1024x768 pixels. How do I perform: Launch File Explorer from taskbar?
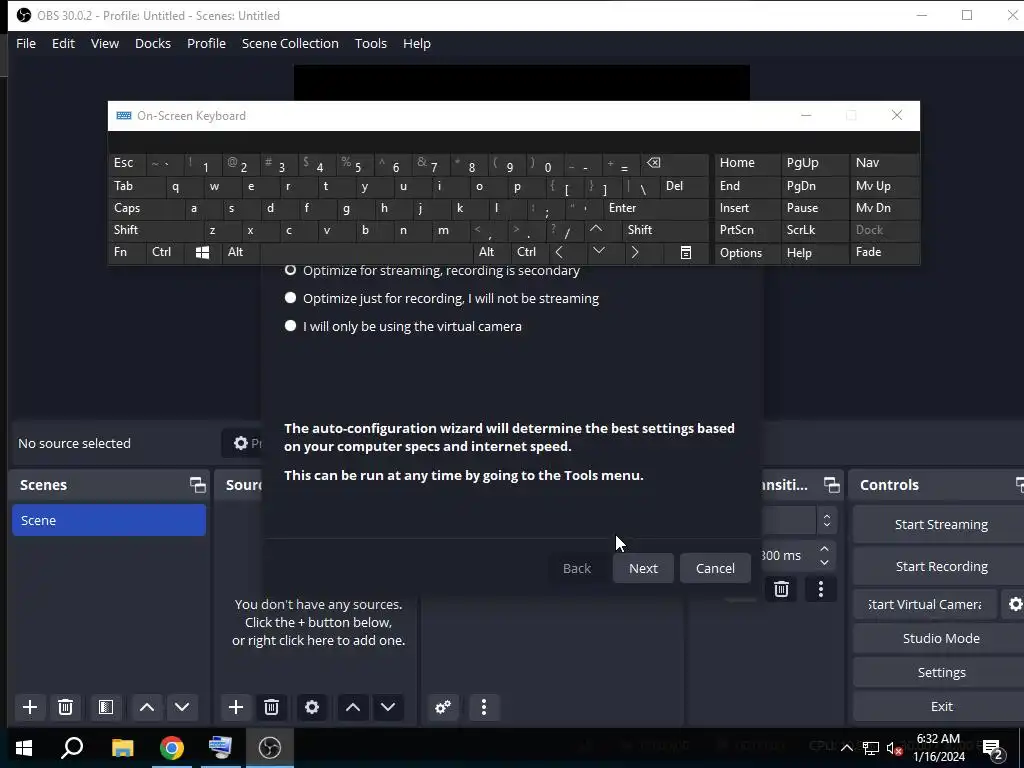click(x=122, y=748)
